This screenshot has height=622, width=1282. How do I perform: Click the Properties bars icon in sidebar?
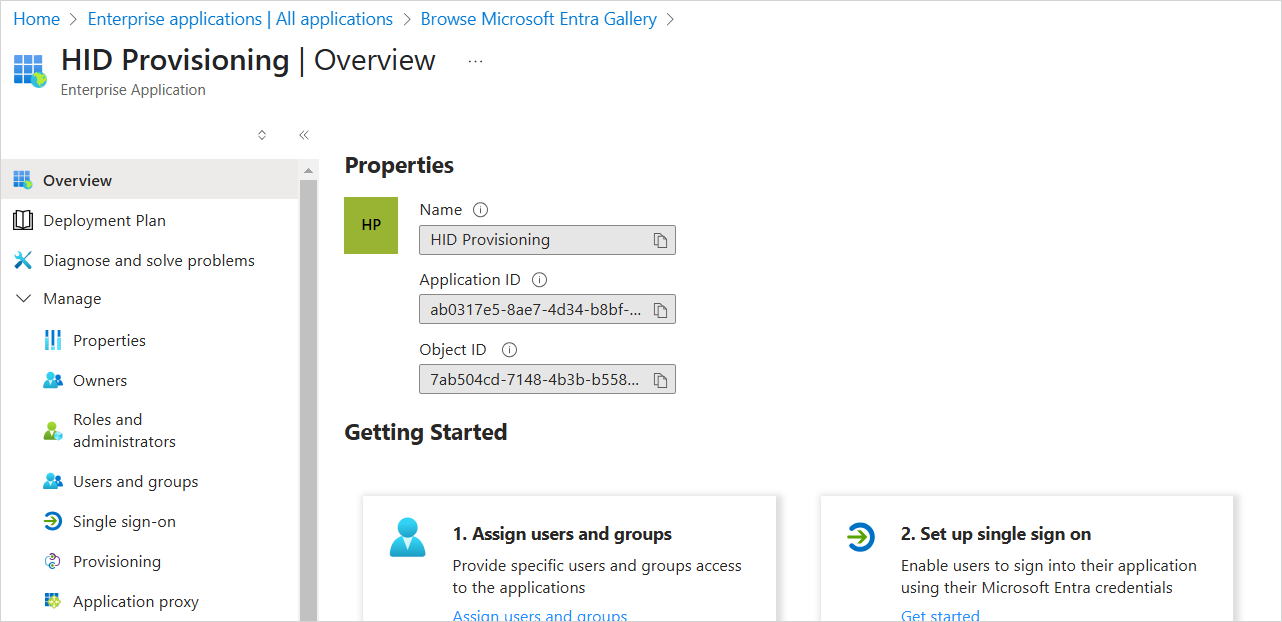[x=53, y=340]
